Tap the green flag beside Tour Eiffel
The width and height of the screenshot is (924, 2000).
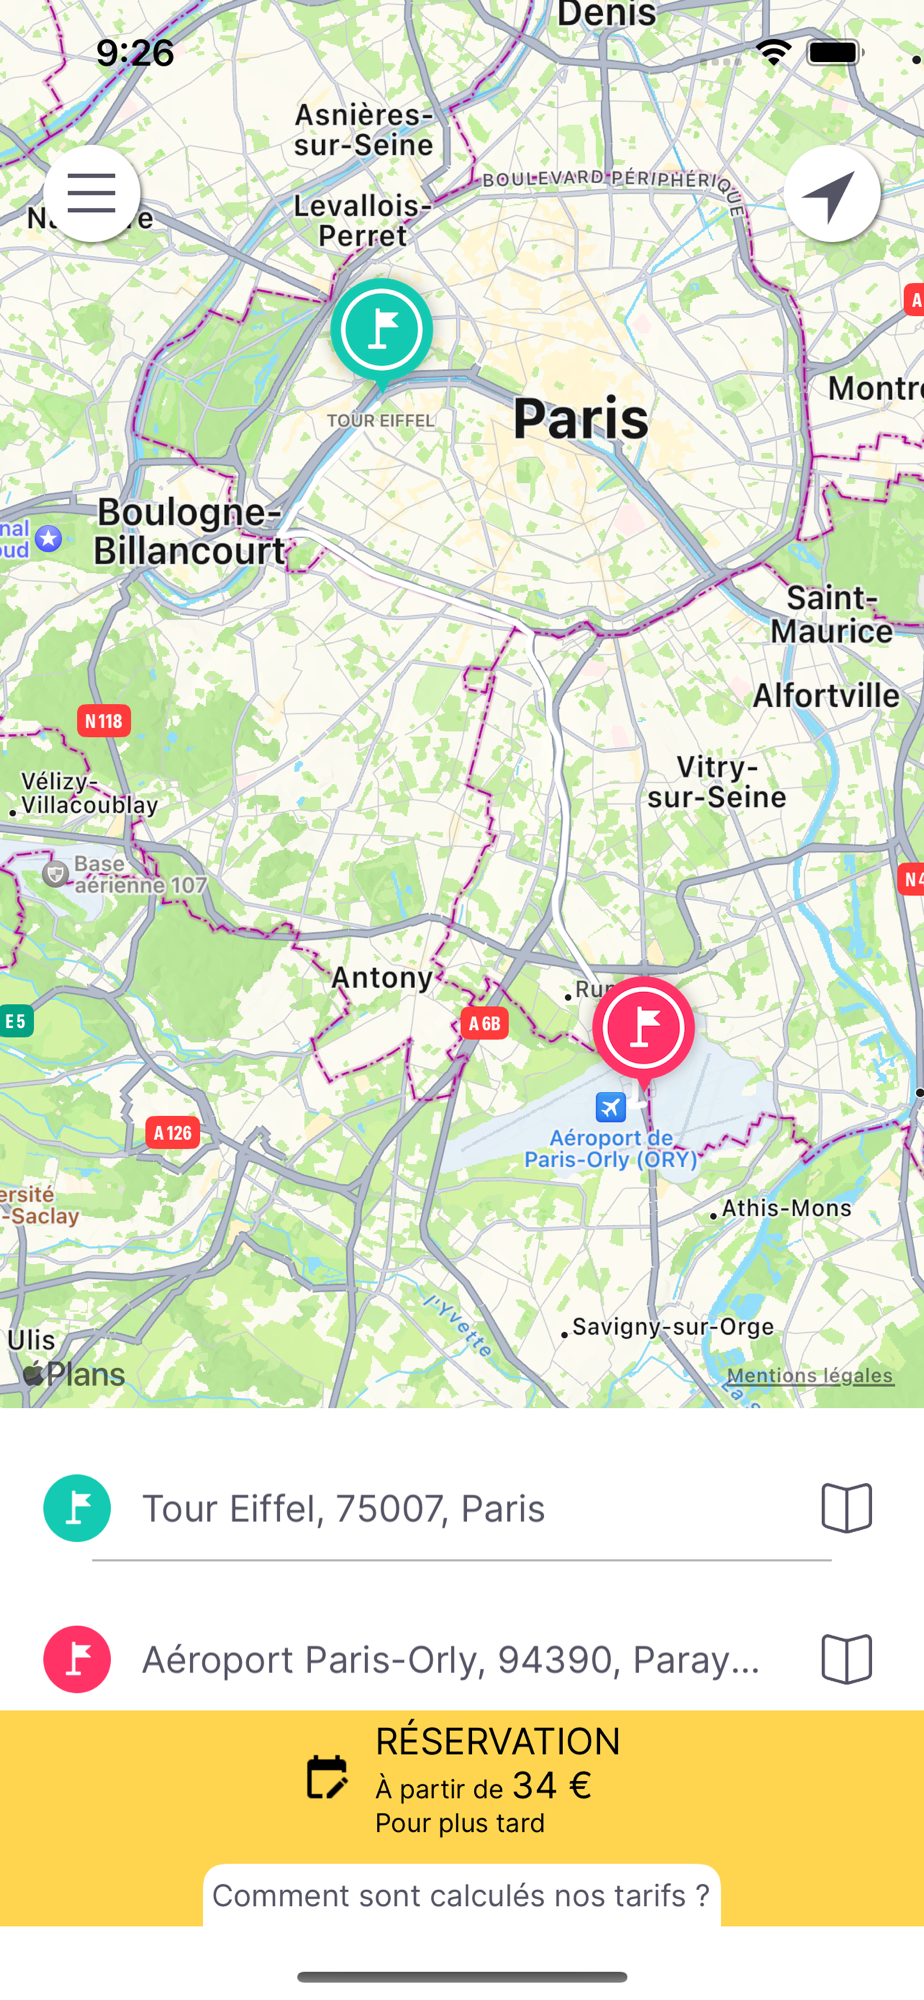pyautogui.click(x=77, y=1508)
